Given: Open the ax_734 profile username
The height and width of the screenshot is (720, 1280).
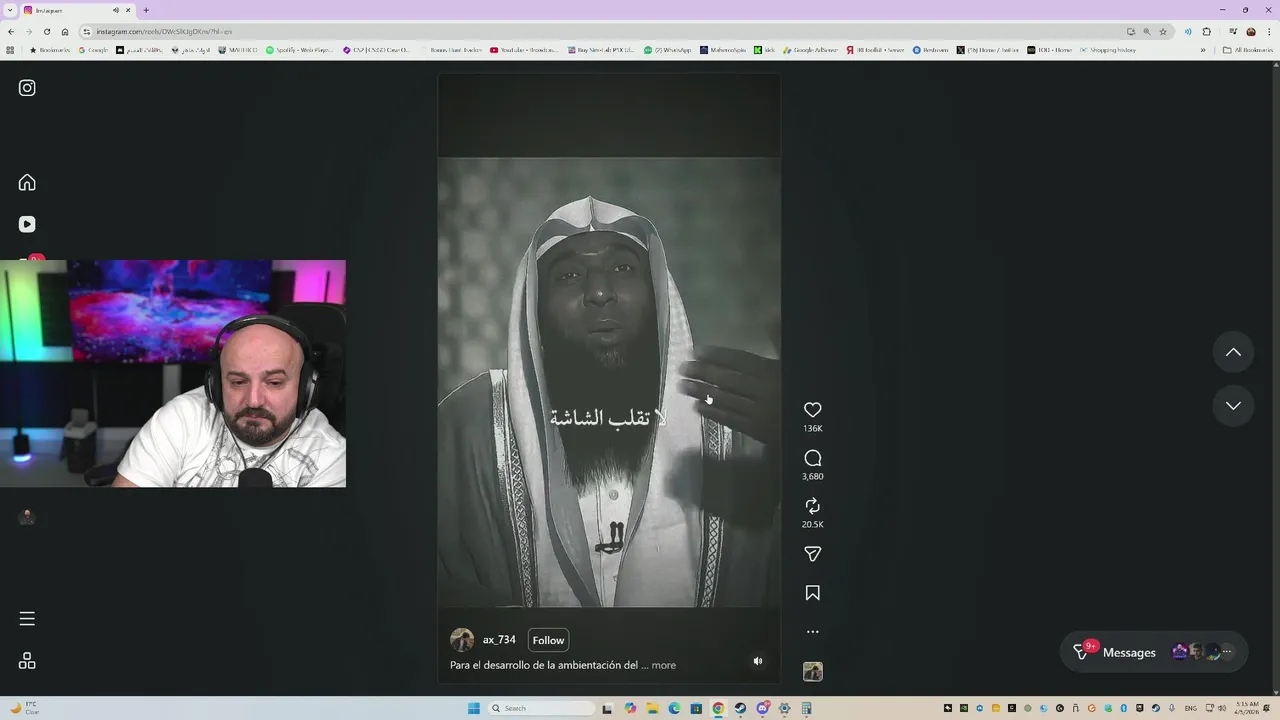Looking at the screenshot, I should tap(499, 640).
